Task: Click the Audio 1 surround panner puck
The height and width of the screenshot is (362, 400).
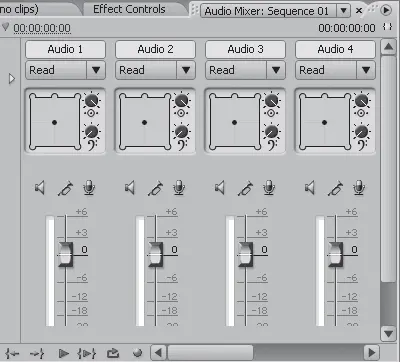Action: [x=54, y=123]
